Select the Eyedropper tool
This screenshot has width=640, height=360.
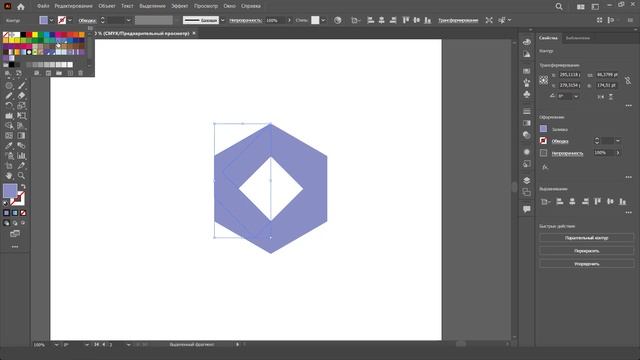[x=9, y=146]
